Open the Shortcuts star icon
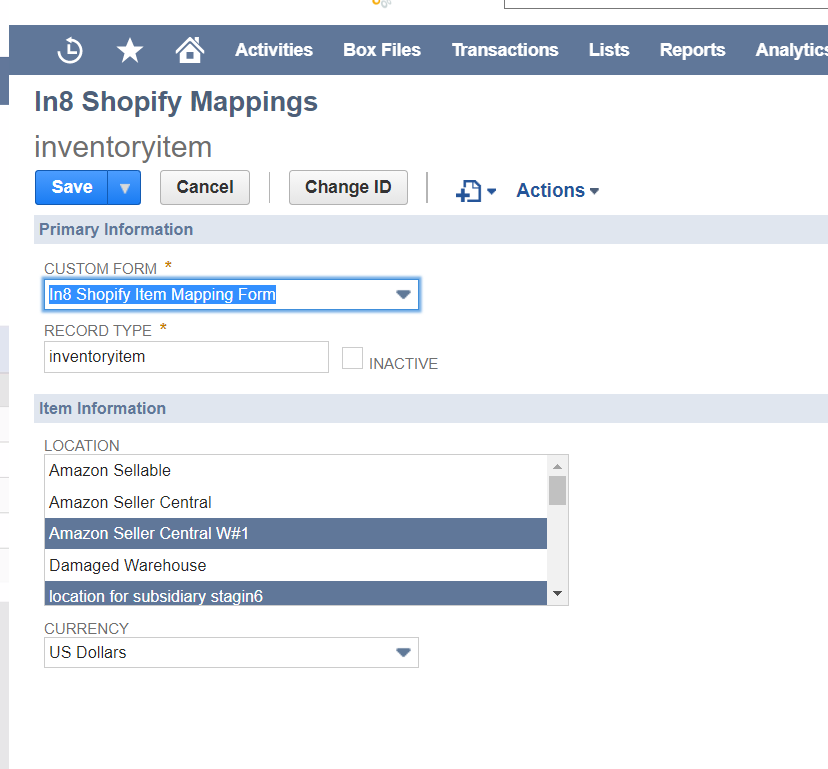828x769 pixels. pos(129,49)
